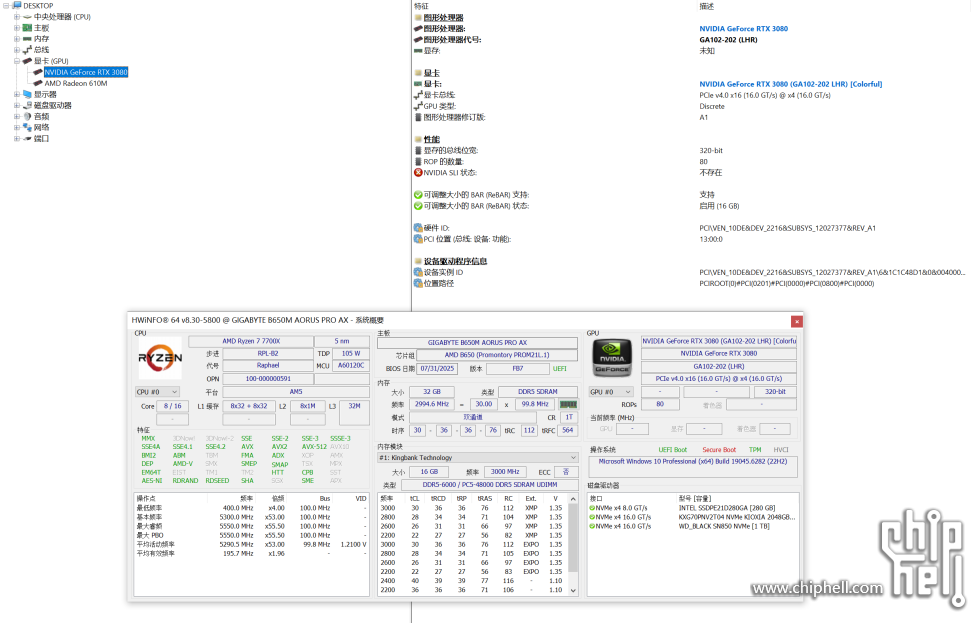
Task: Click green status icon of KXG70PNV2T04 KIOXIA drive
Action: [x=592, y=518]
